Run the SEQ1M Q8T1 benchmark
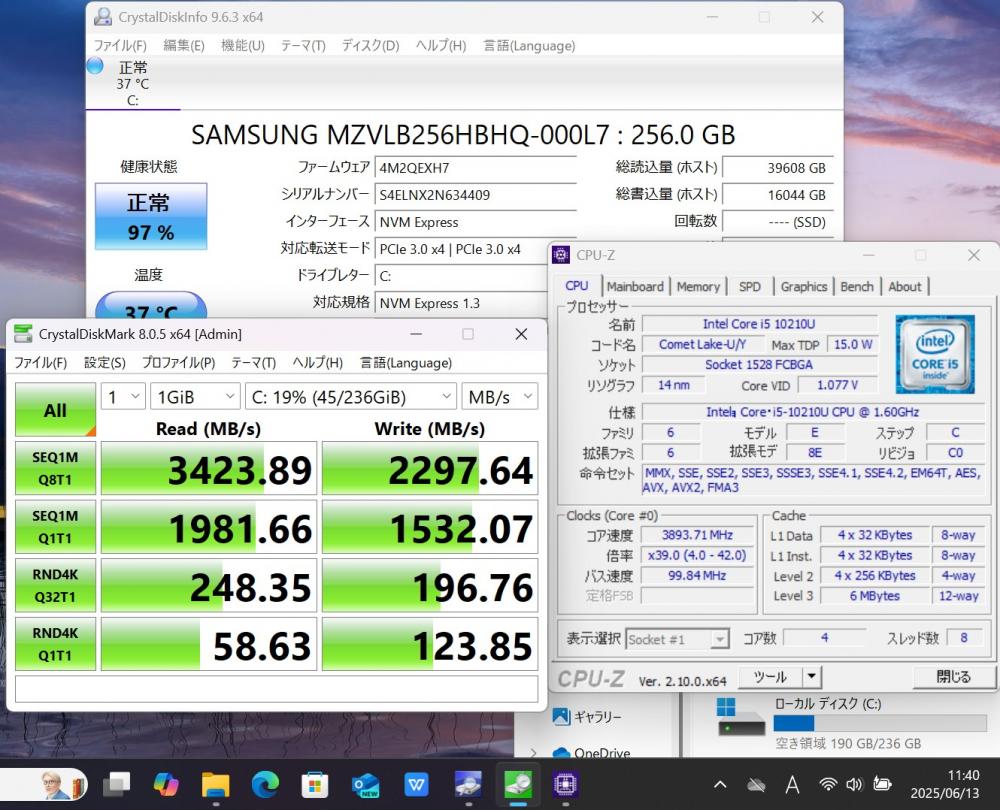This screenshot has width=1000, height=810. pos(55,468)
